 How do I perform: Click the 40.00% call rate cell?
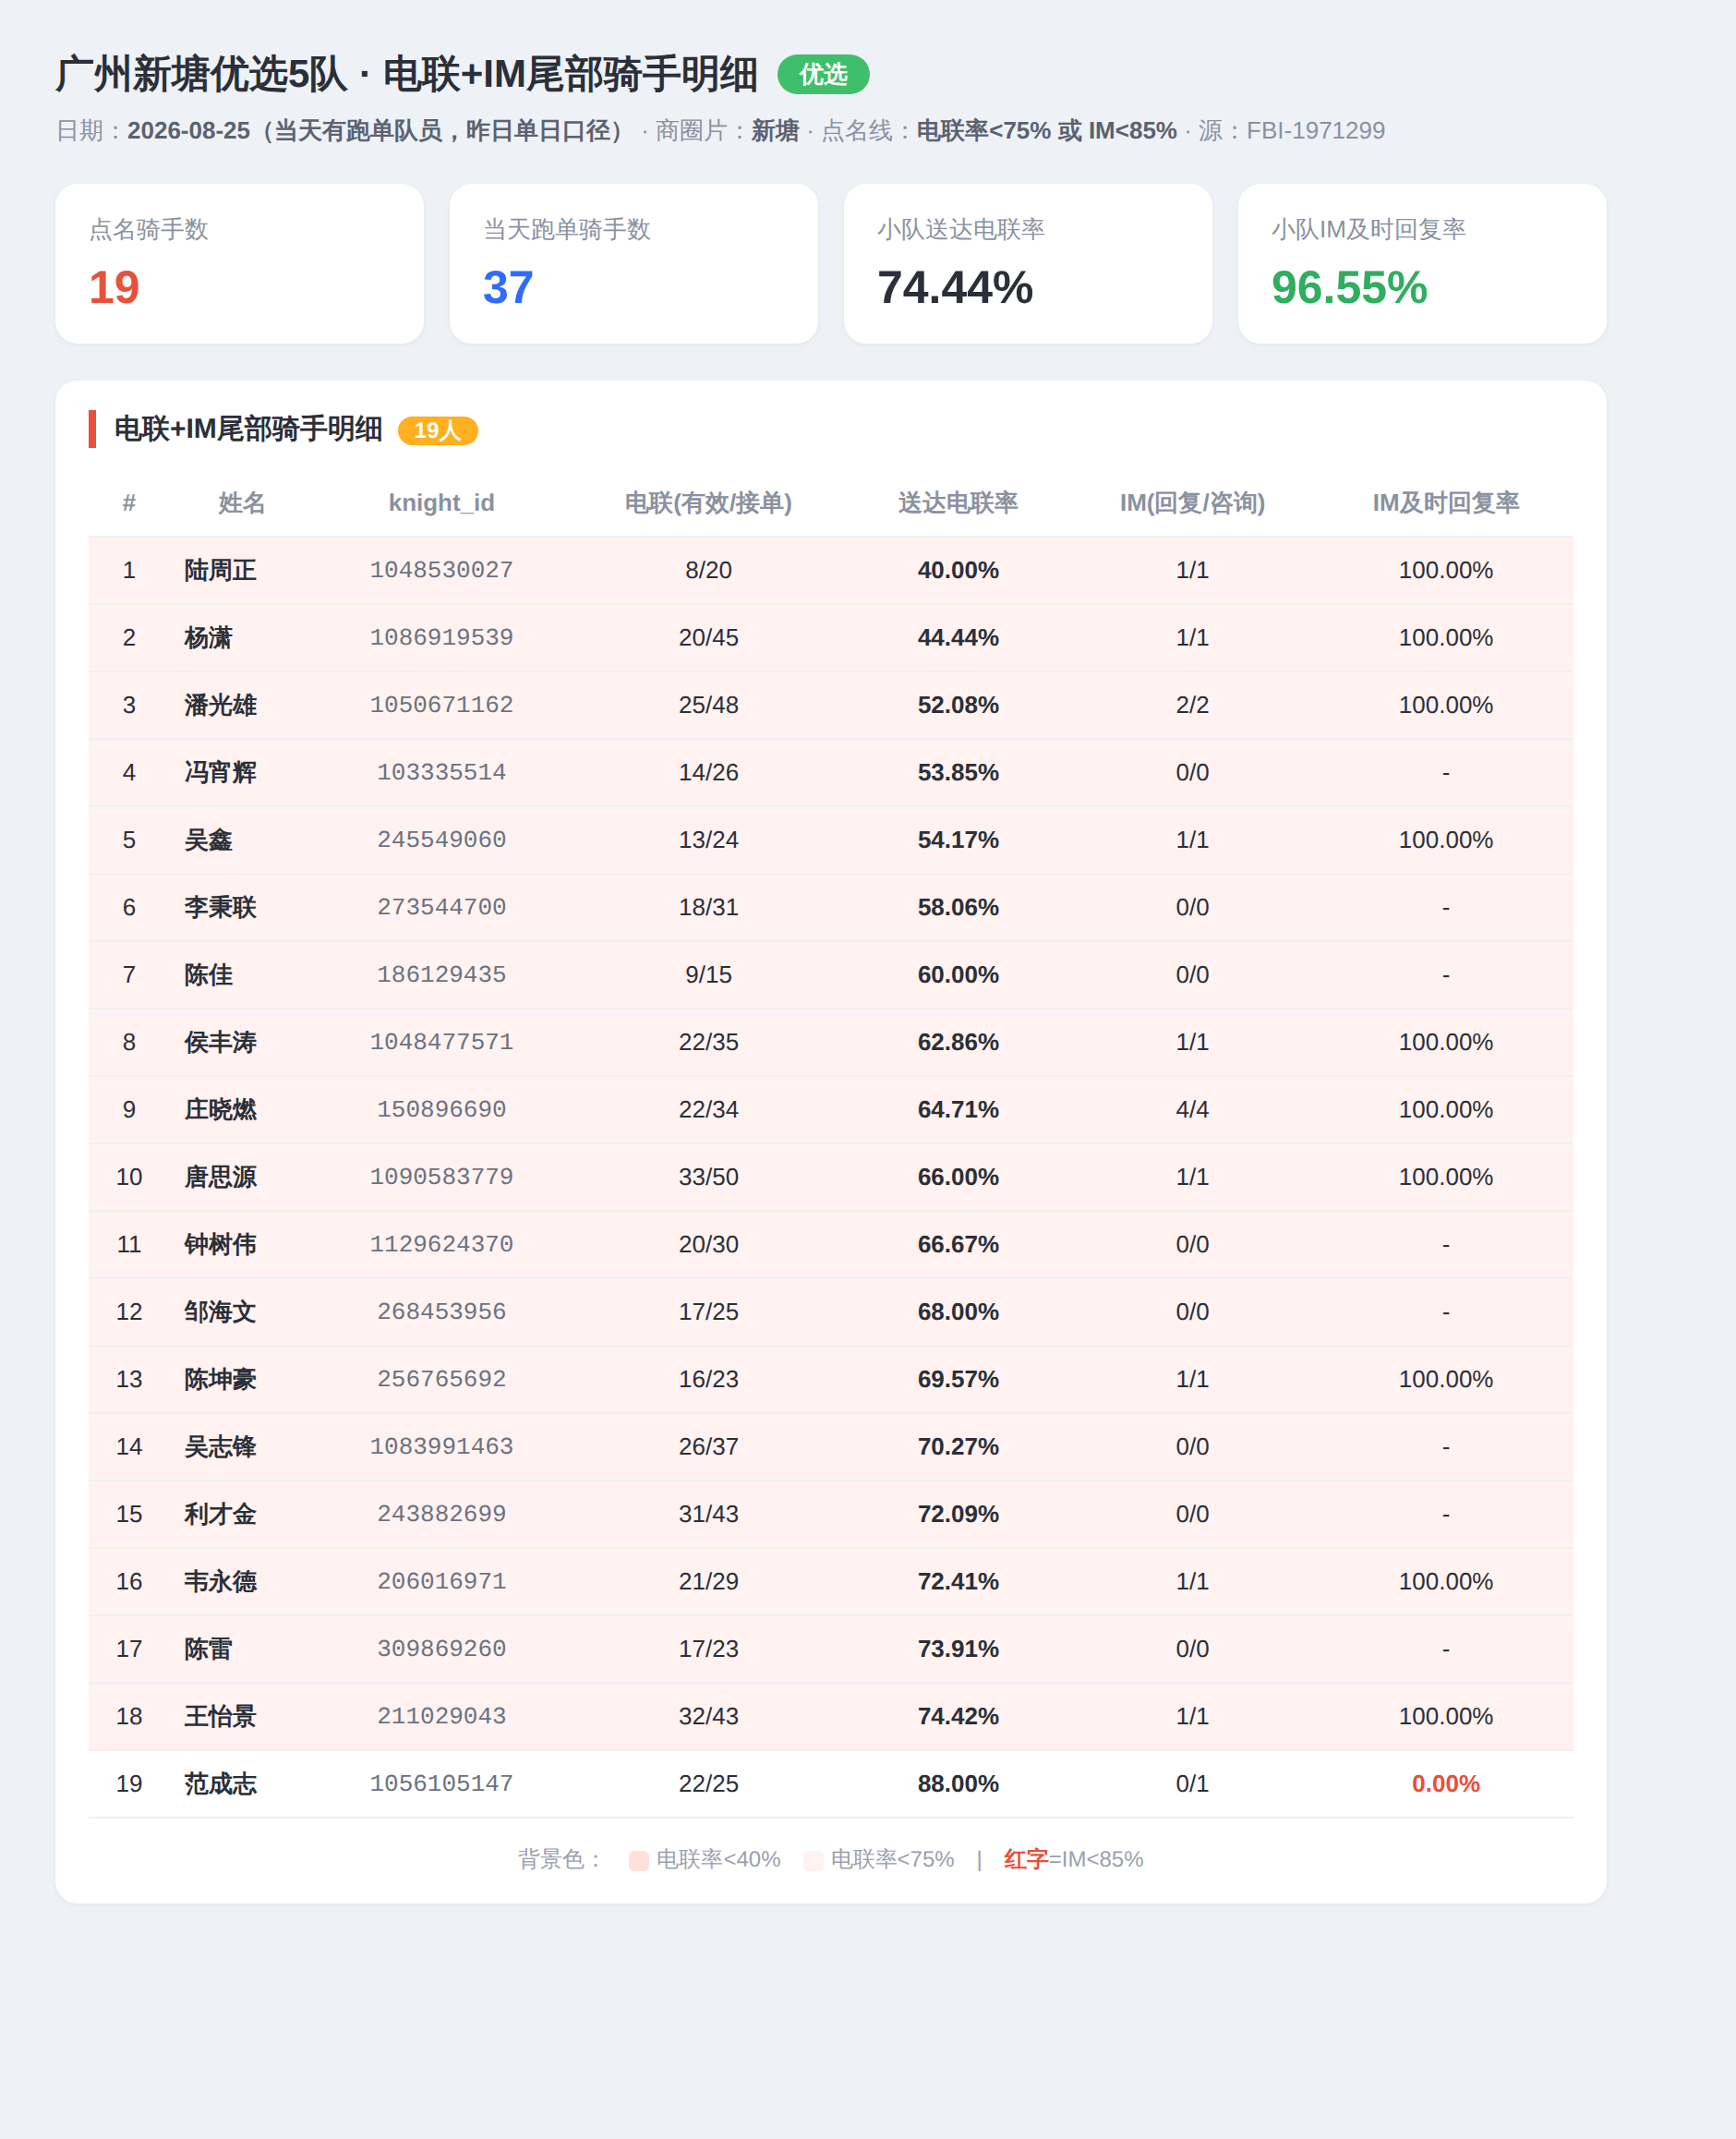[958, 570]
